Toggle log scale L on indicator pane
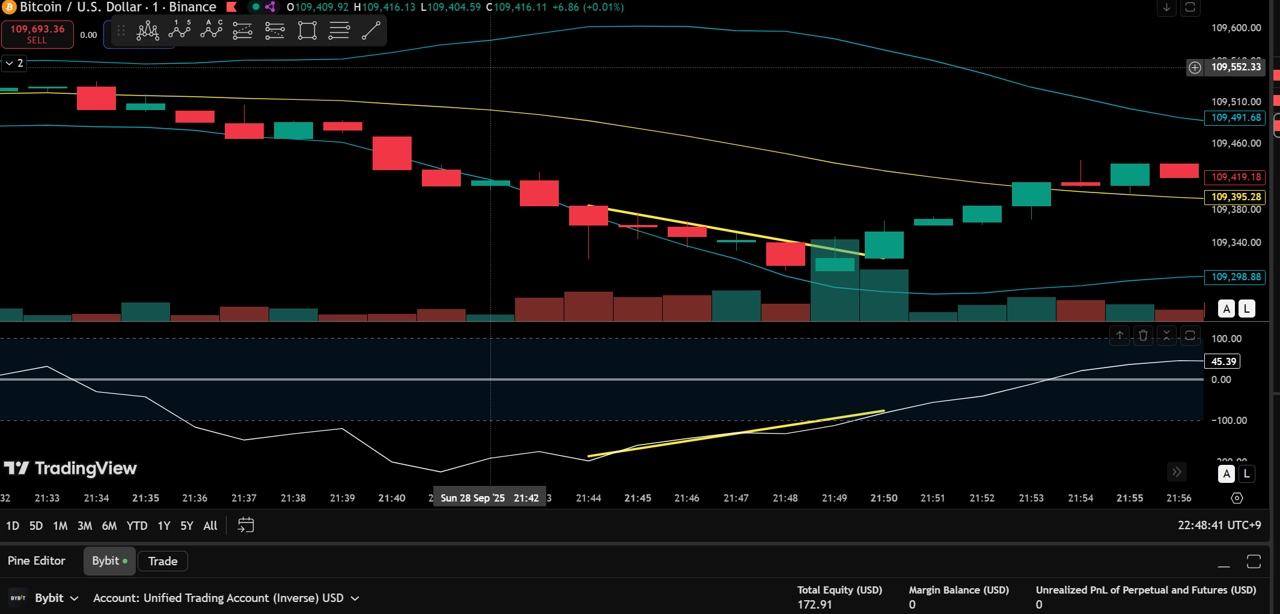 (1246, 473)
